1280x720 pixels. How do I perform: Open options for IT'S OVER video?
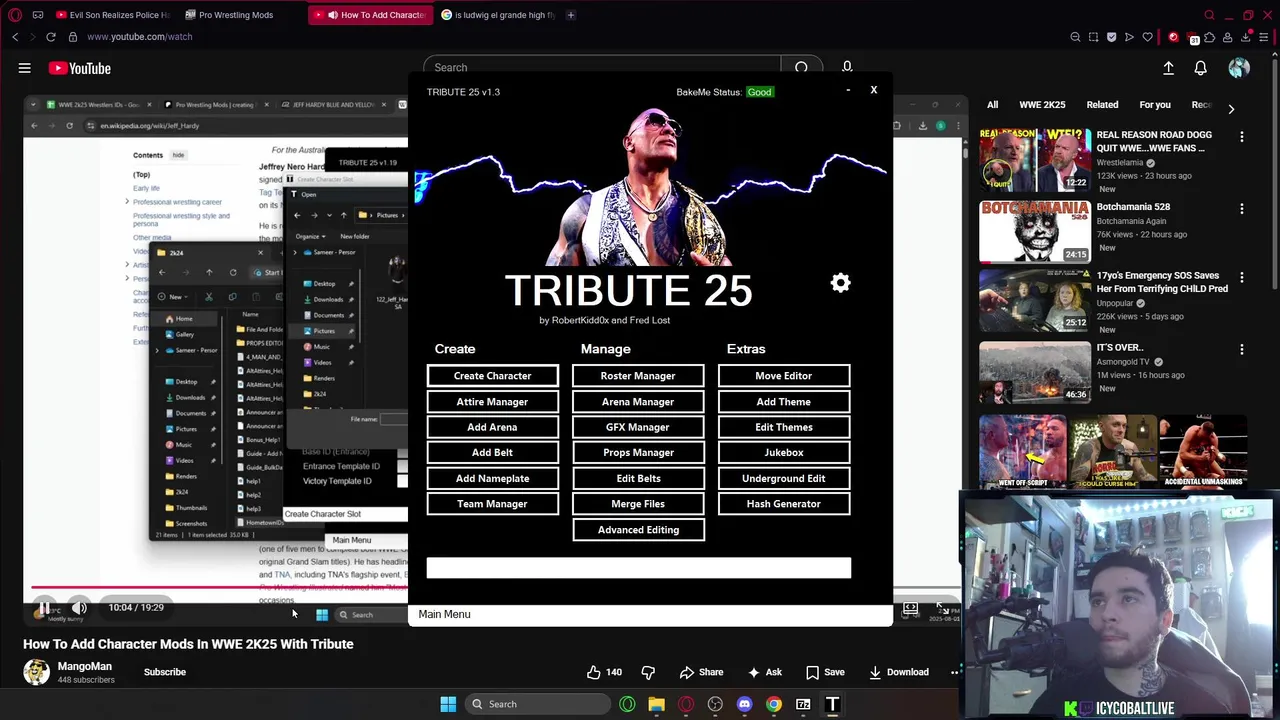[1242, 350]
